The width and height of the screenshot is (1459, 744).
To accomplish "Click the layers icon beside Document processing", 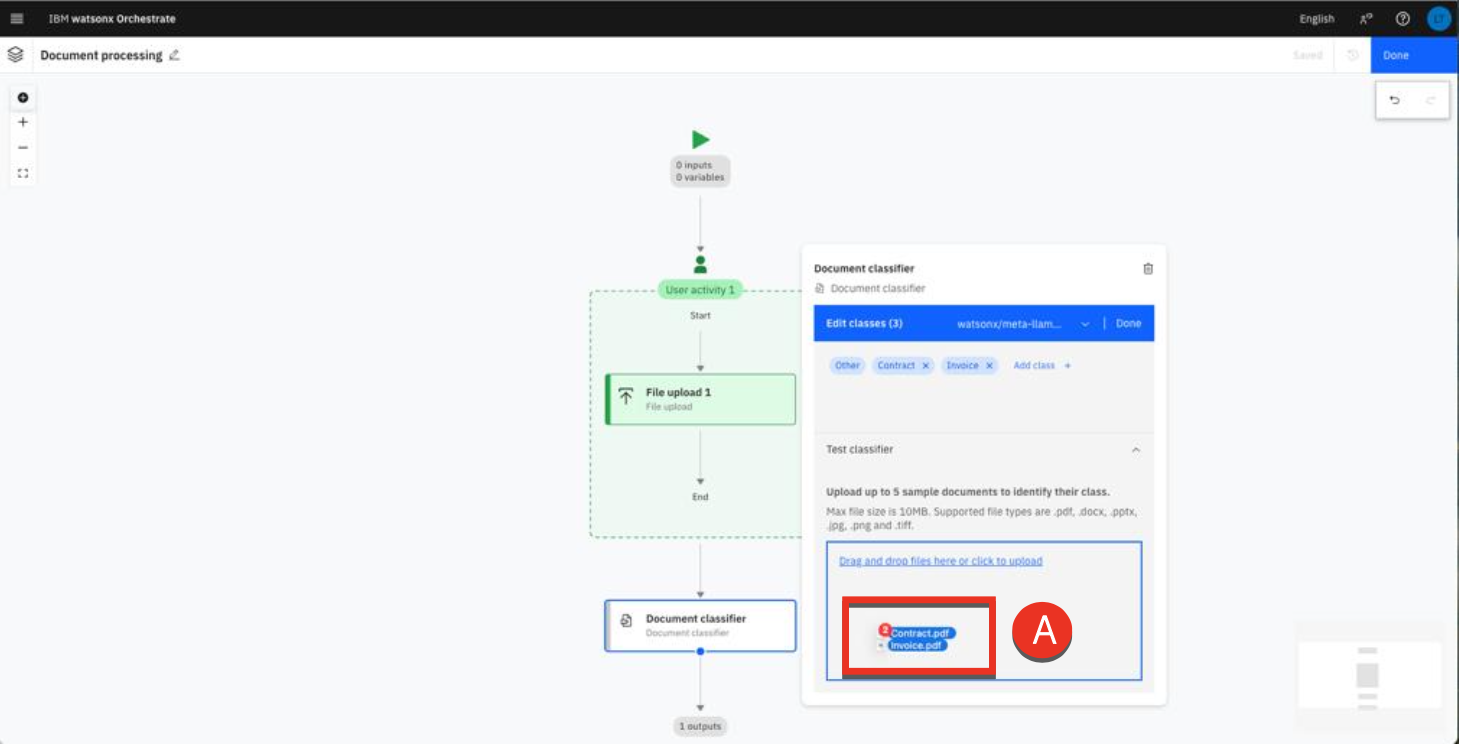I will [15, 55].
